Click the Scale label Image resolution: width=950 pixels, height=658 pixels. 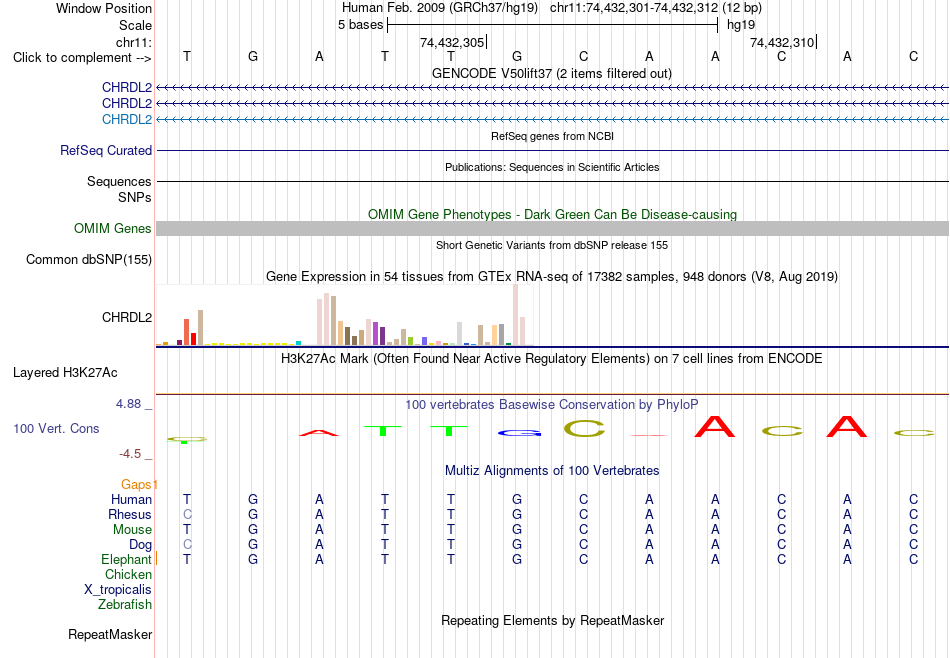pyautogui.click(x=135, y=25)
